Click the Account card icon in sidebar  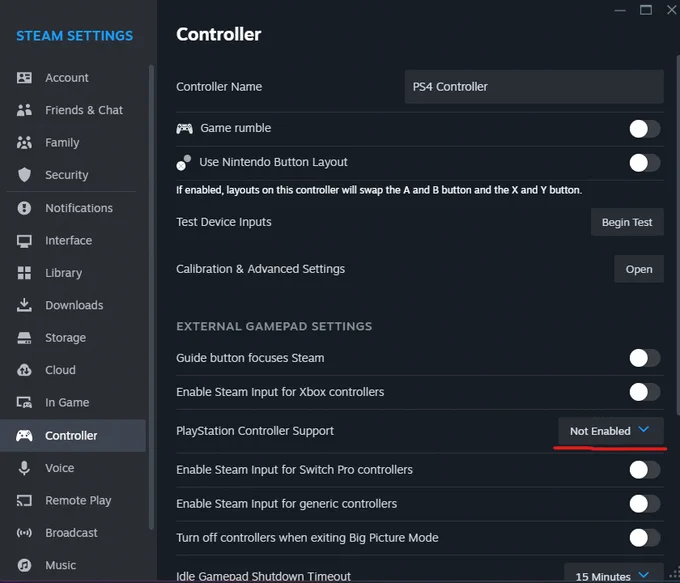tap(24, 78)
